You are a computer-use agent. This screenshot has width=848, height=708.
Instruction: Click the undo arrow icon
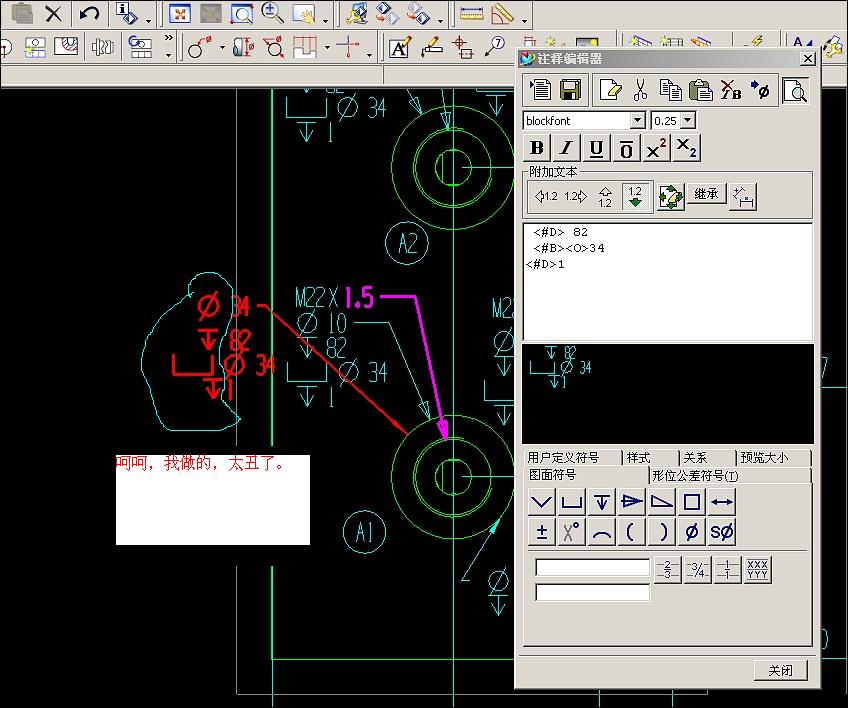(89, 14)
